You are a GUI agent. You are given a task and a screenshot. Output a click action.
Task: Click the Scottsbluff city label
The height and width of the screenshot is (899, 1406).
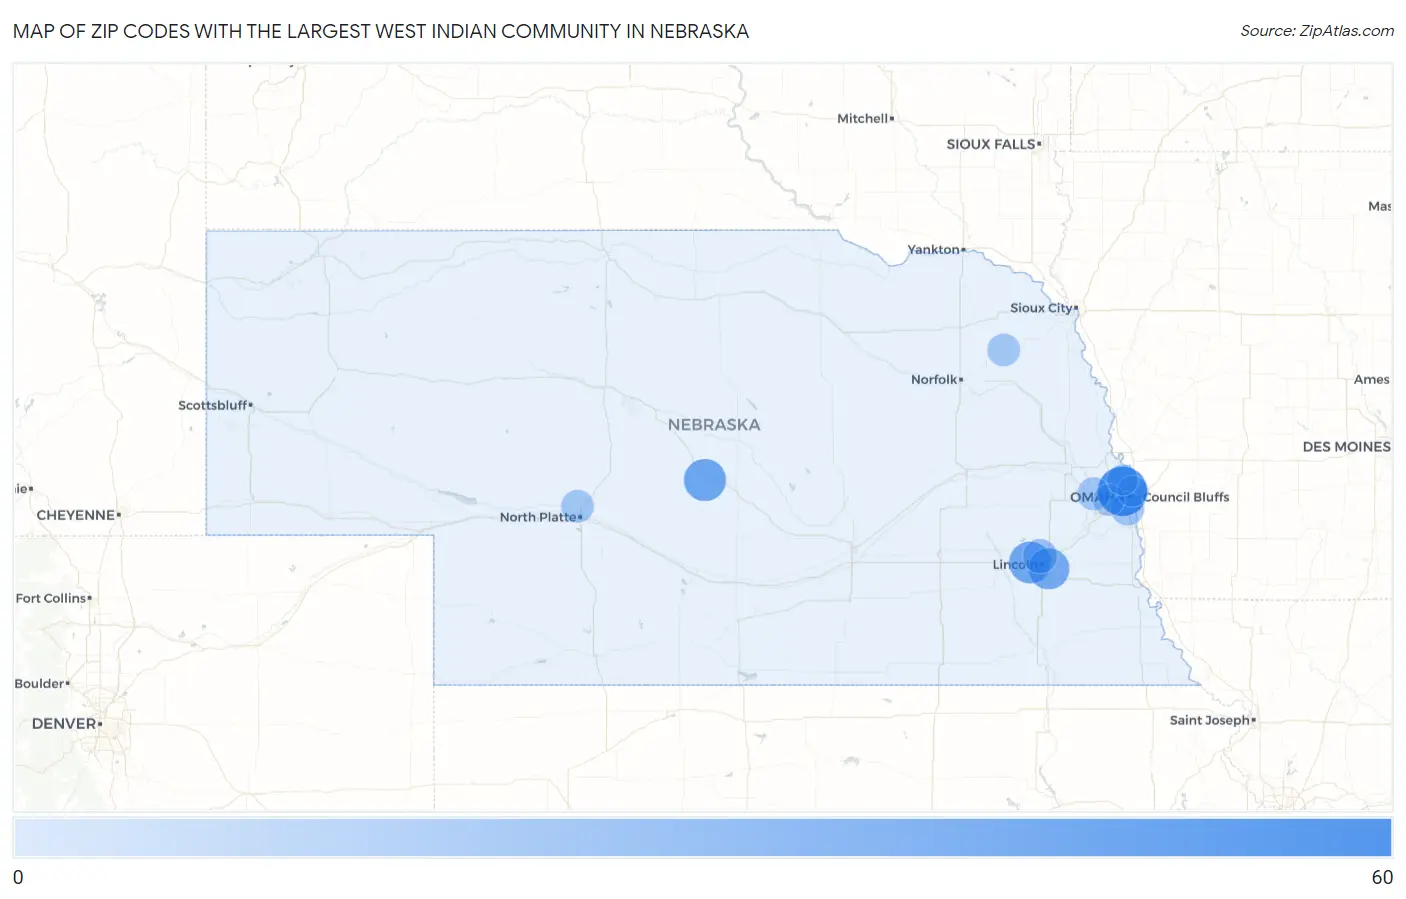pos(213,405)
